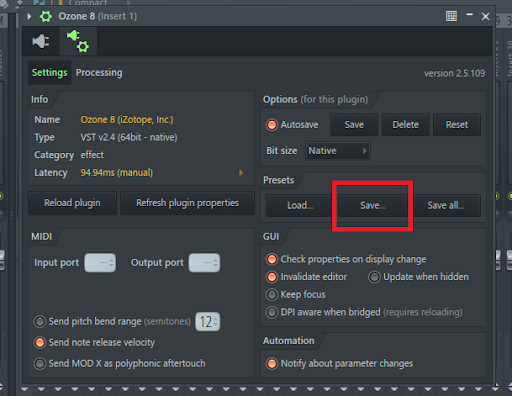Viewport: 512px width, 396px height.
Task: Open the plugin menu arrow beside Ozone 8
Action: coord(29,16)
